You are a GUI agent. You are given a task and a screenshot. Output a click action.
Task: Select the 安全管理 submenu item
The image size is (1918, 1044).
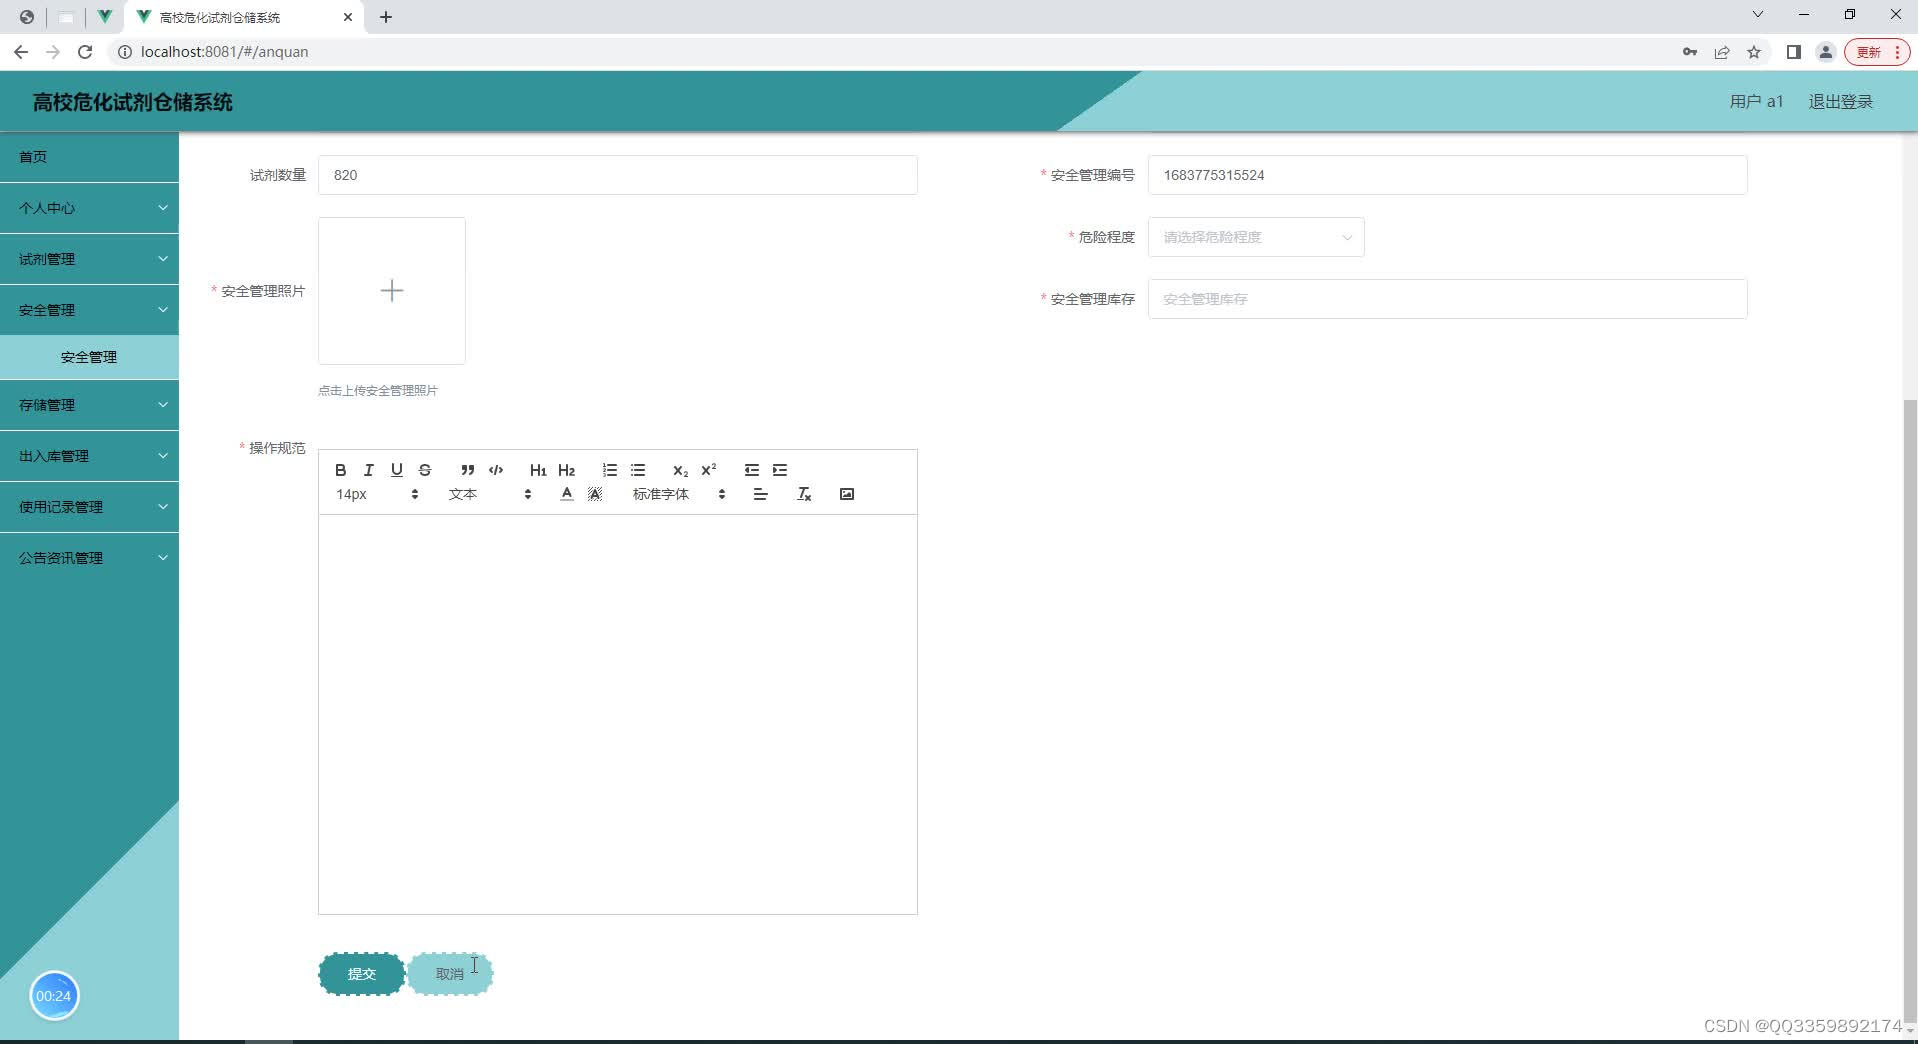89,357
